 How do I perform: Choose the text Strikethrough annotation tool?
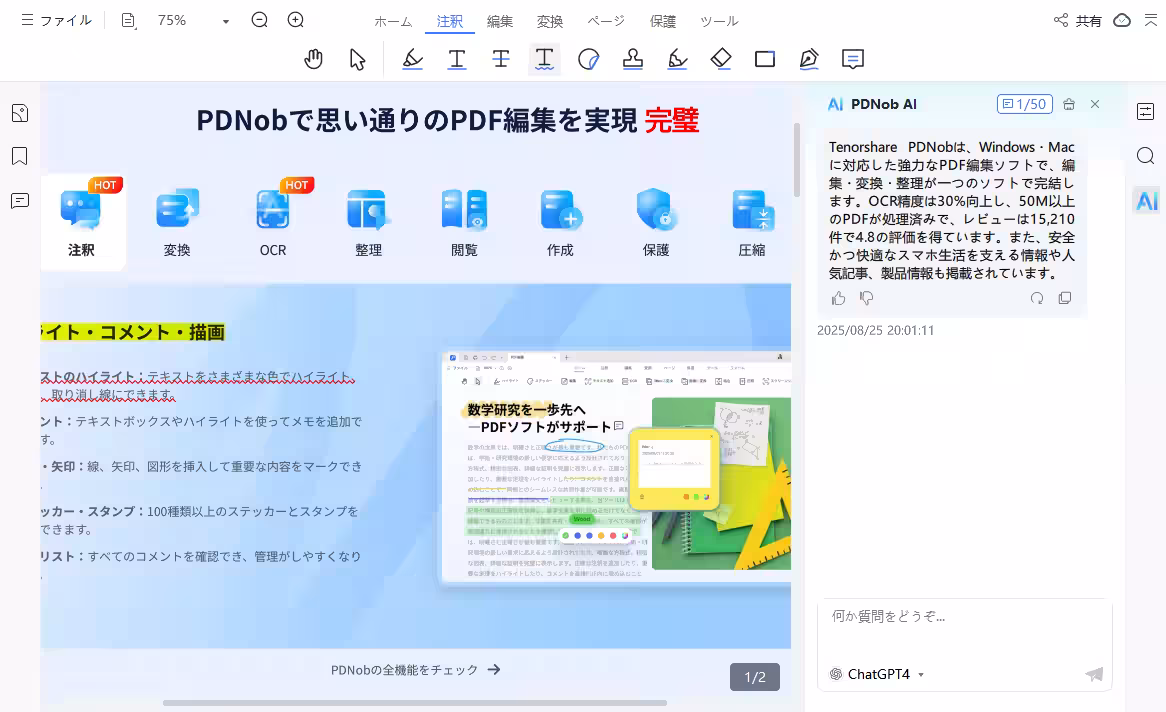(501, 59)
